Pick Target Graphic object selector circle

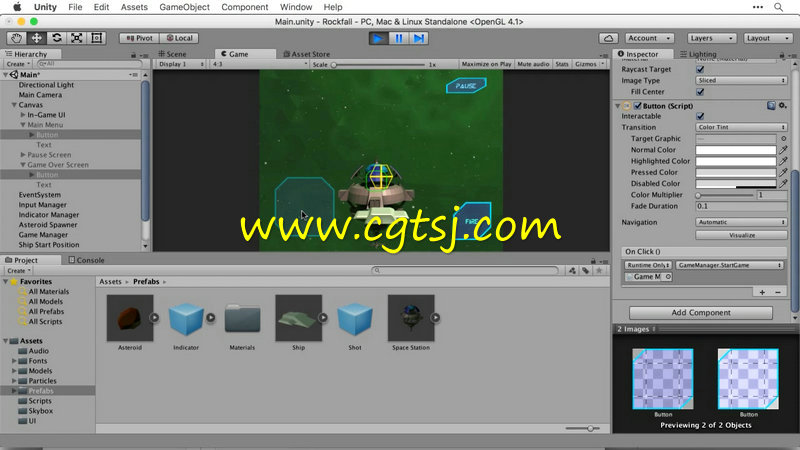pos(784,139)
